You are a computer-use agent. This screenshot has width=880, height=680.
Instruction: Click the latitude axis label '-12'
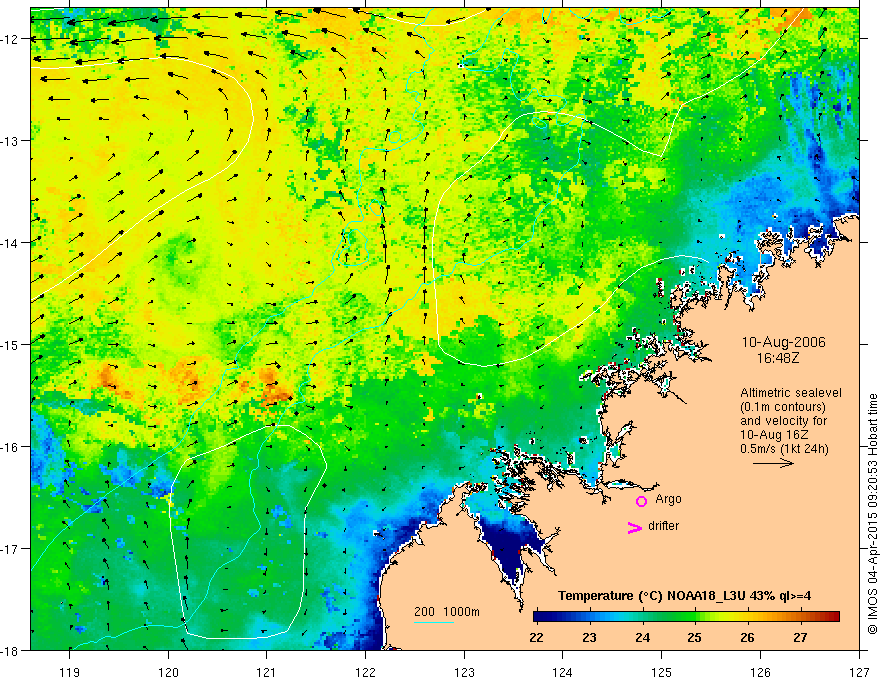pyautogui.click(x=11, y=39)
